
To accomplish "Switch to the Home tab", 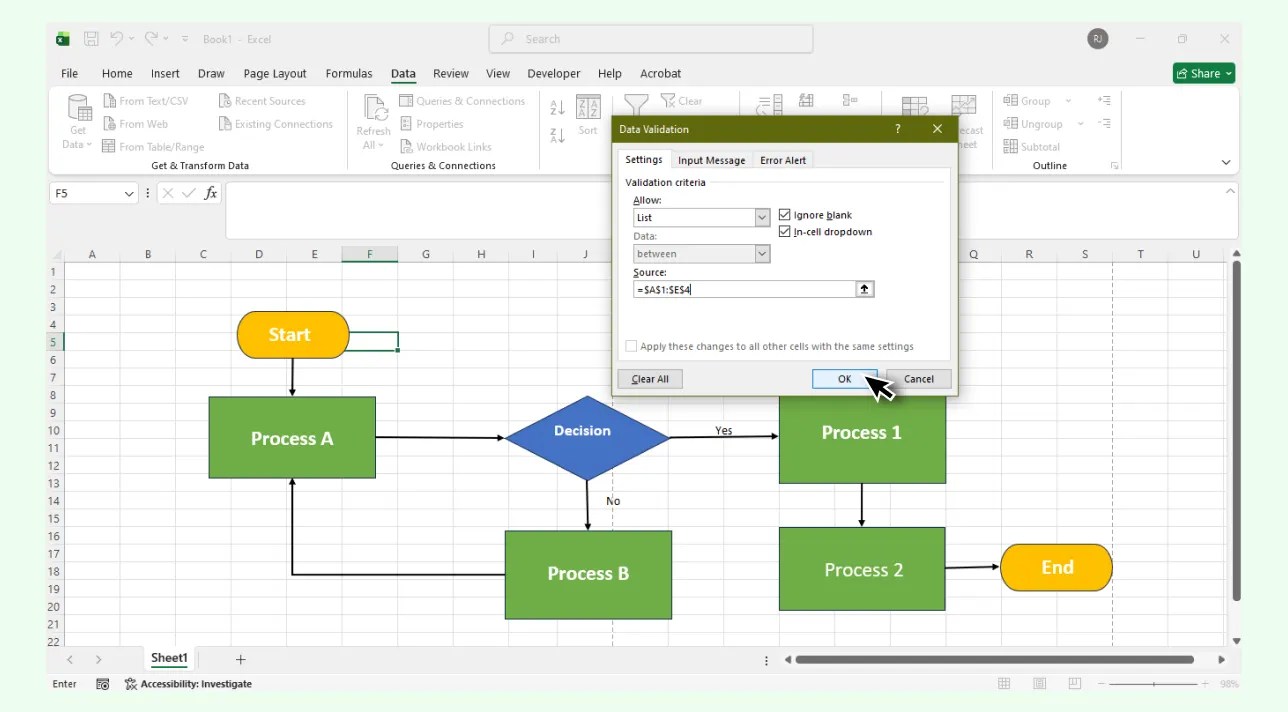I will pyautogui.click(x=117, y=73).
